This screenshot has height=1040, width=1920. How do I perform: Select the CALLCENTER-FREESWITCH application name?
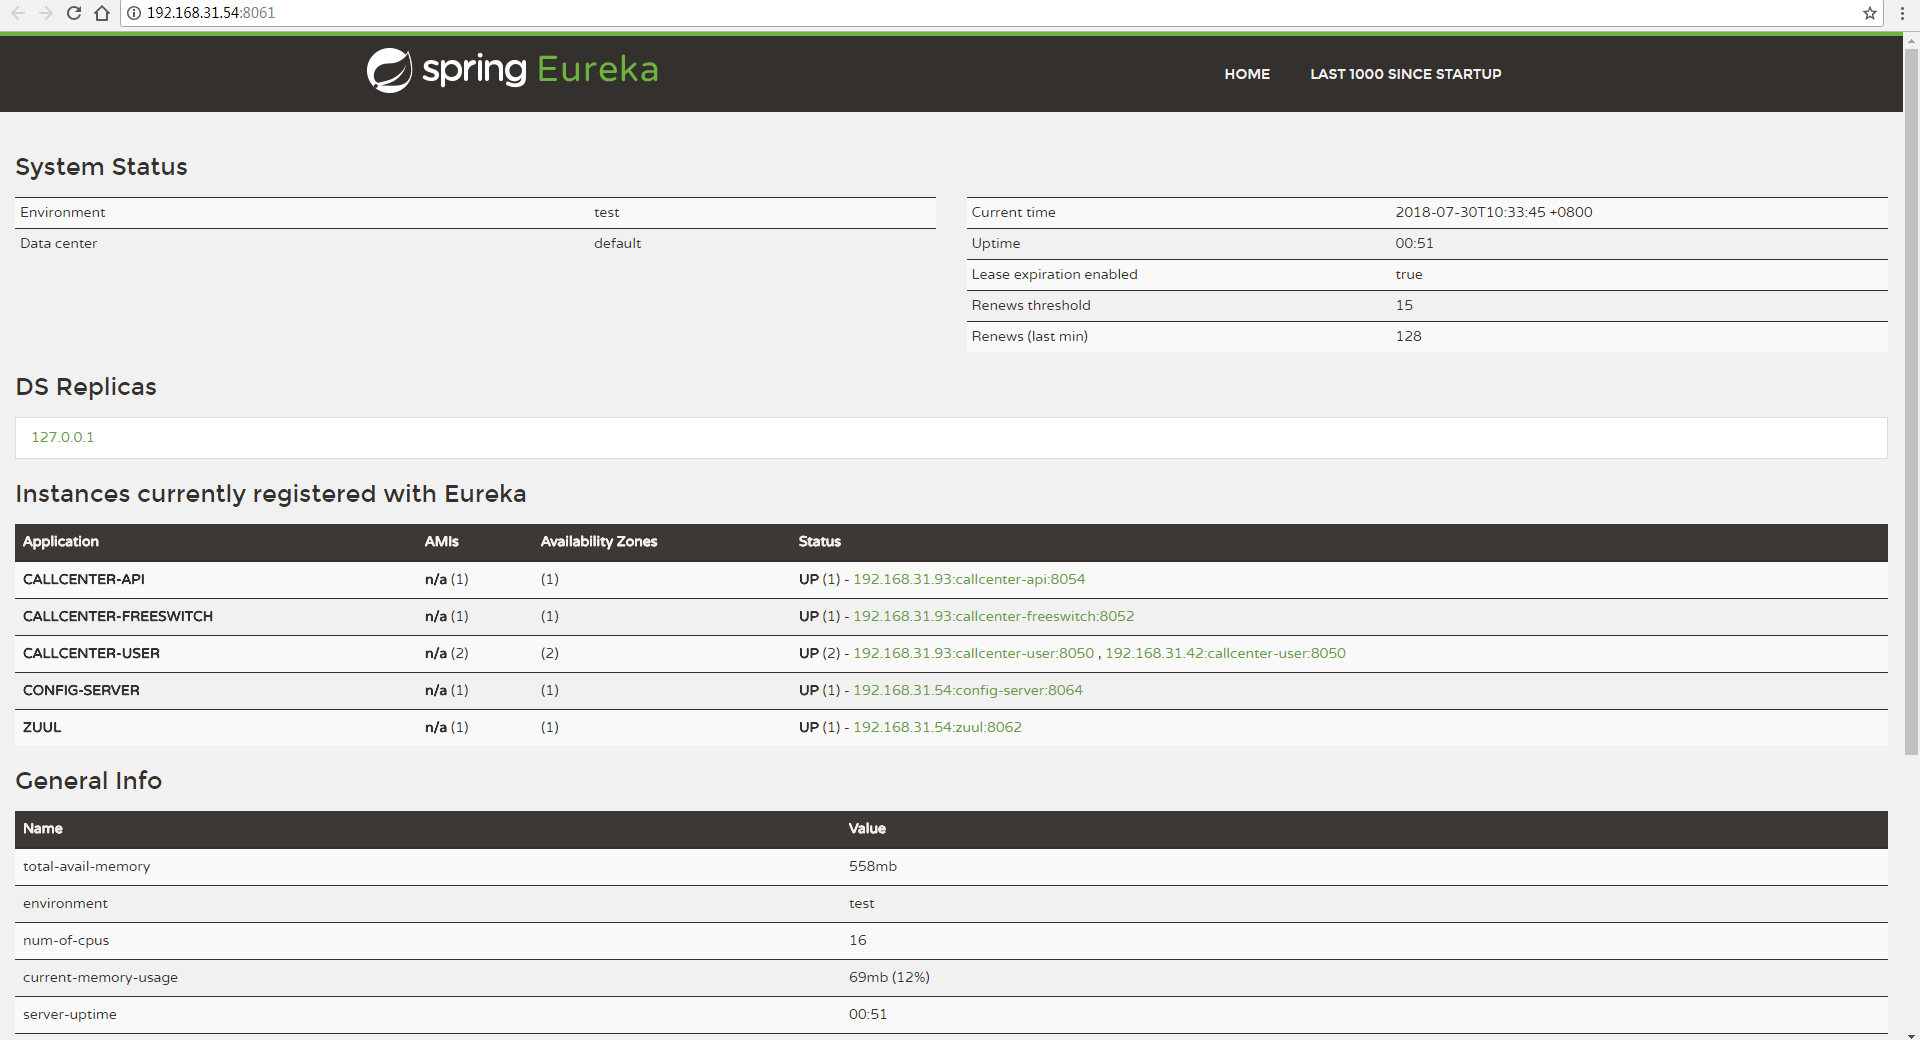click(118, 616)
